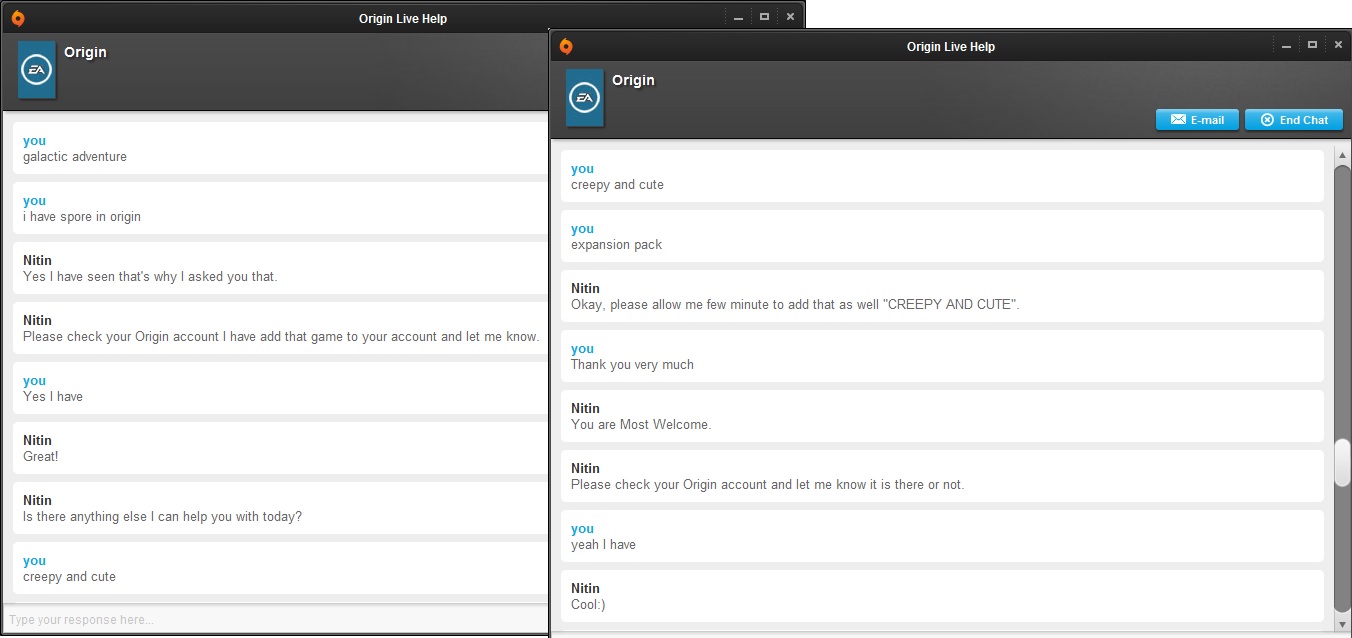Viewport: 1352px width, 638px height.
Task: Minimize the back Origin Live Help window
Action: point(738,18)
